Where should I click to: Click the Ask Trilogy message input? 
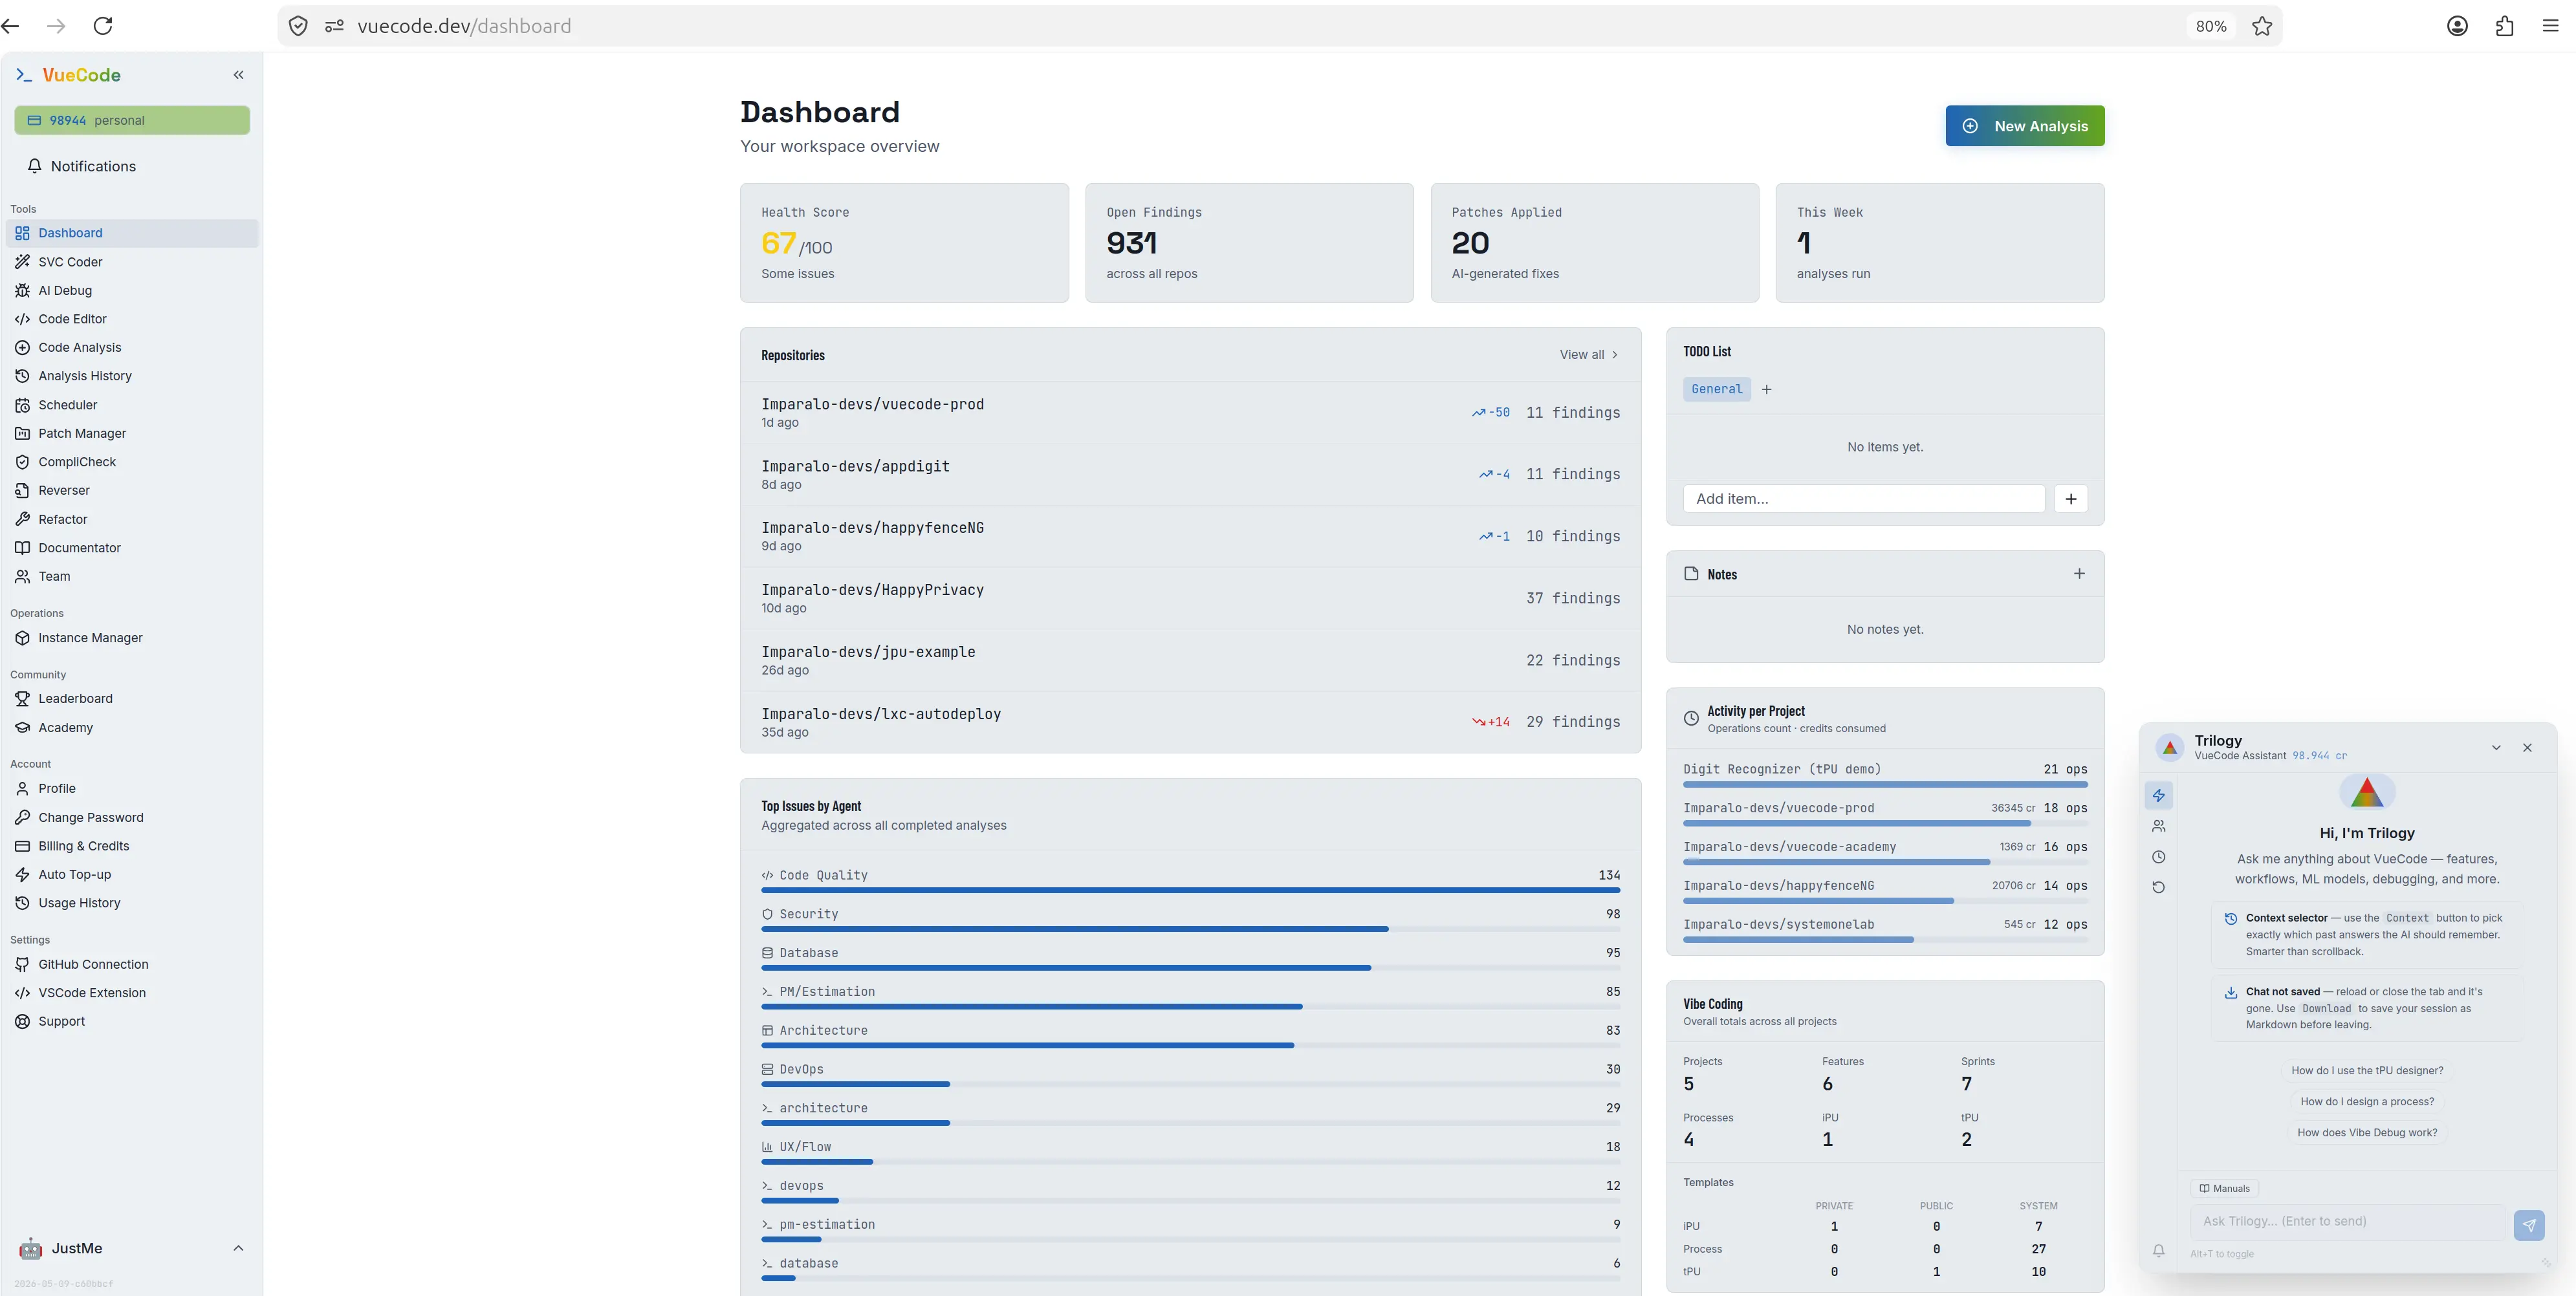[2347, 1221]
